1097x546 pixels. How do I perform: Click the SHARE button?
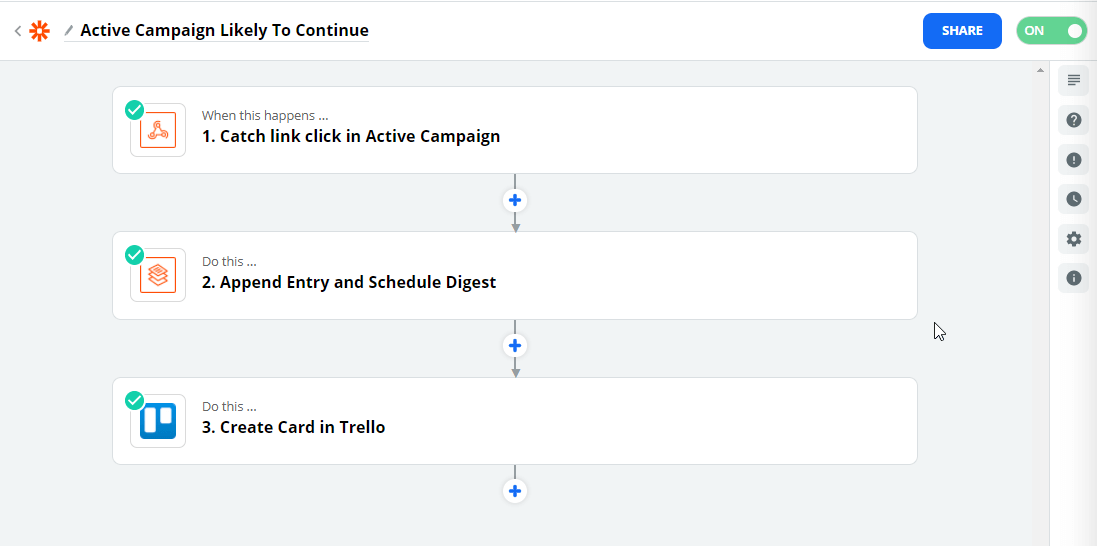[962, 31]
